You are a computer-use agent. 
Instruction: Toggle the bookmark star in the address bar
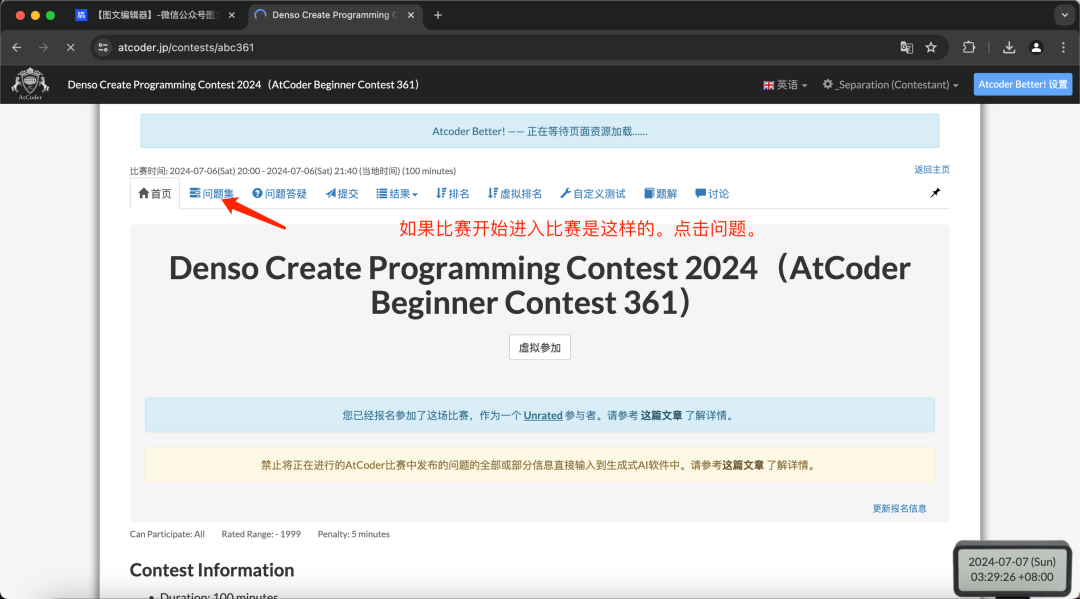click(x=932, y=47)
